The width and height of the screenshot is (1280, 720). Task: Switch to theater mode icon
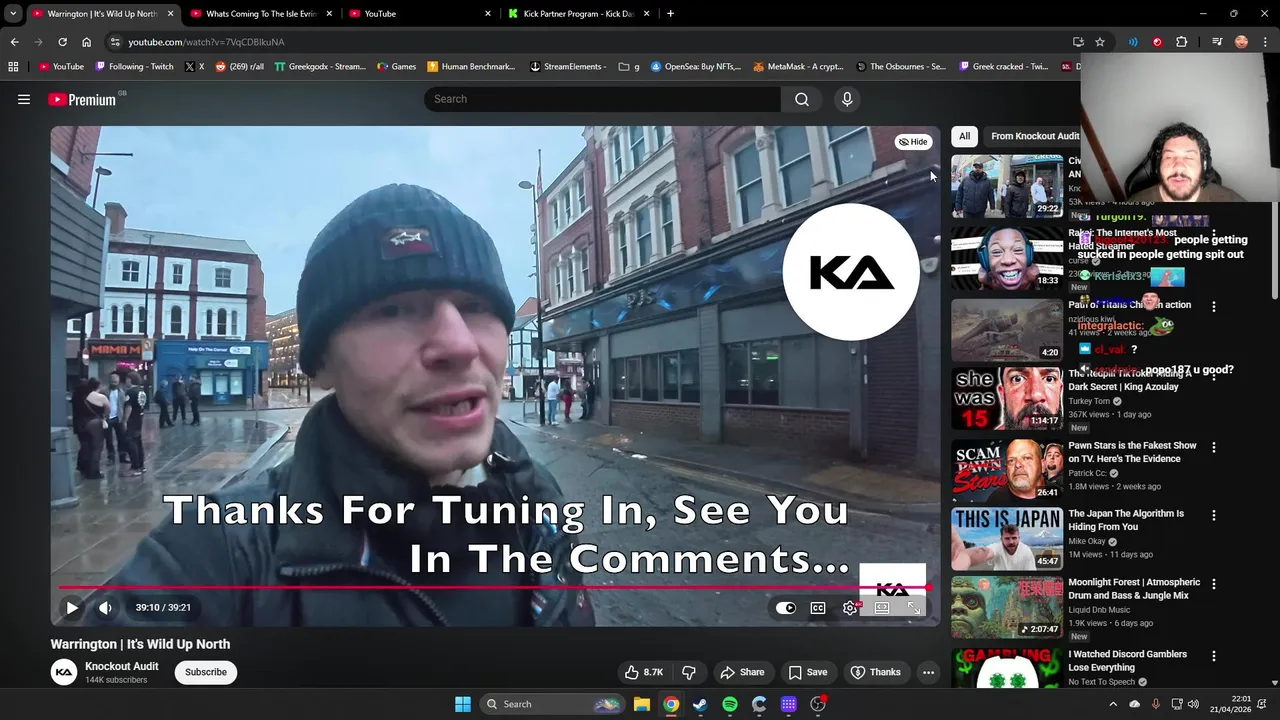coord(882,607)
